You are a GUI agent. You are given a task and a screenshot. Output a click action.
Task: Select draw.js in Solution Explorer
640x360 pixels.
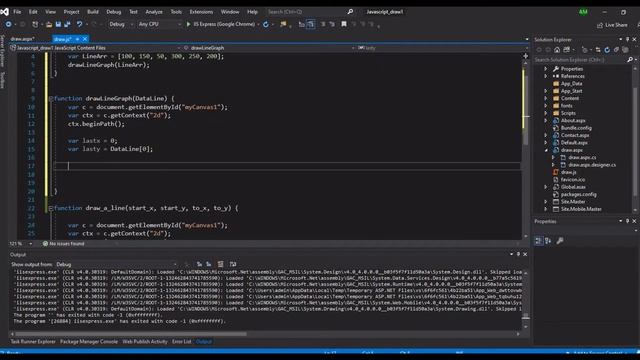[569, 172]
